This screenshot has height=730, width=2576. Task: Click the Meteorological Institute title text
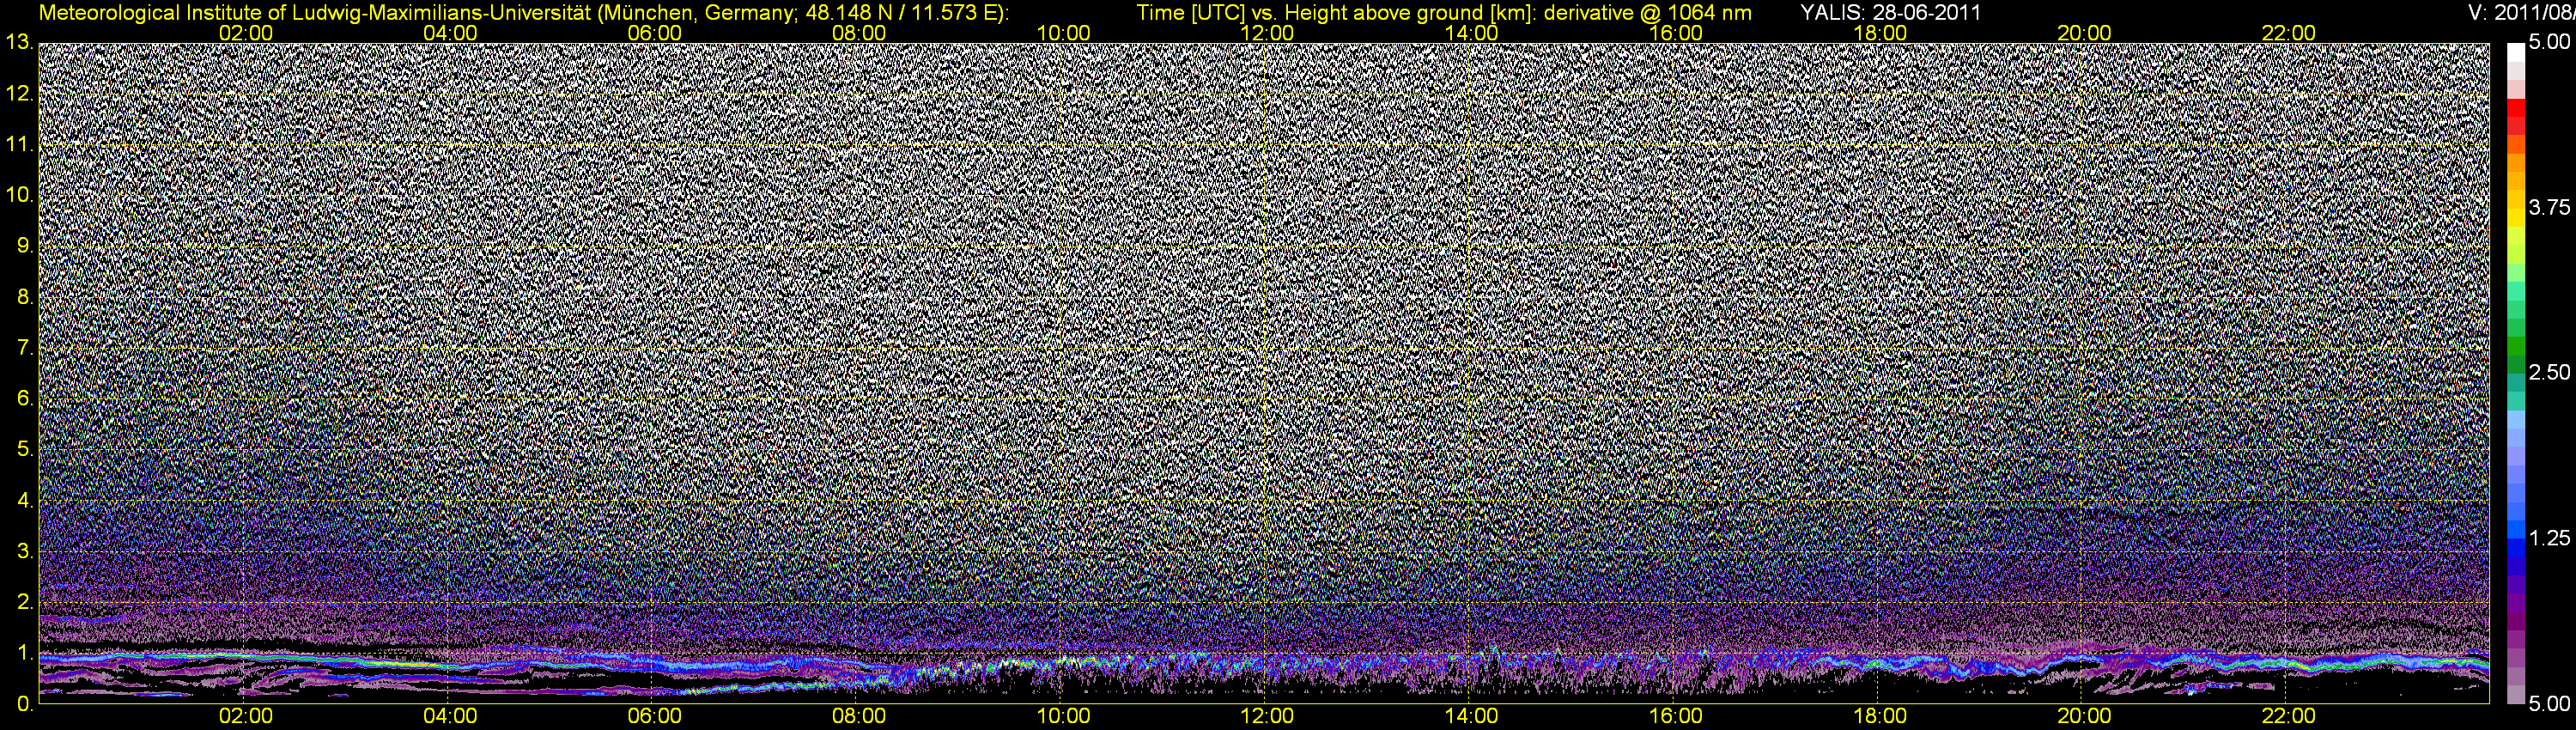(522, 13)
